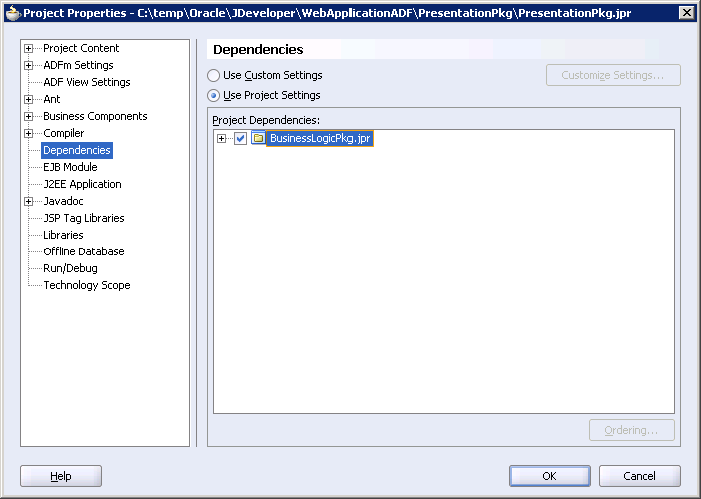Dismiss the dialog with Cancel
Viewport: 701px width, 499px height.
pos(639,476)
